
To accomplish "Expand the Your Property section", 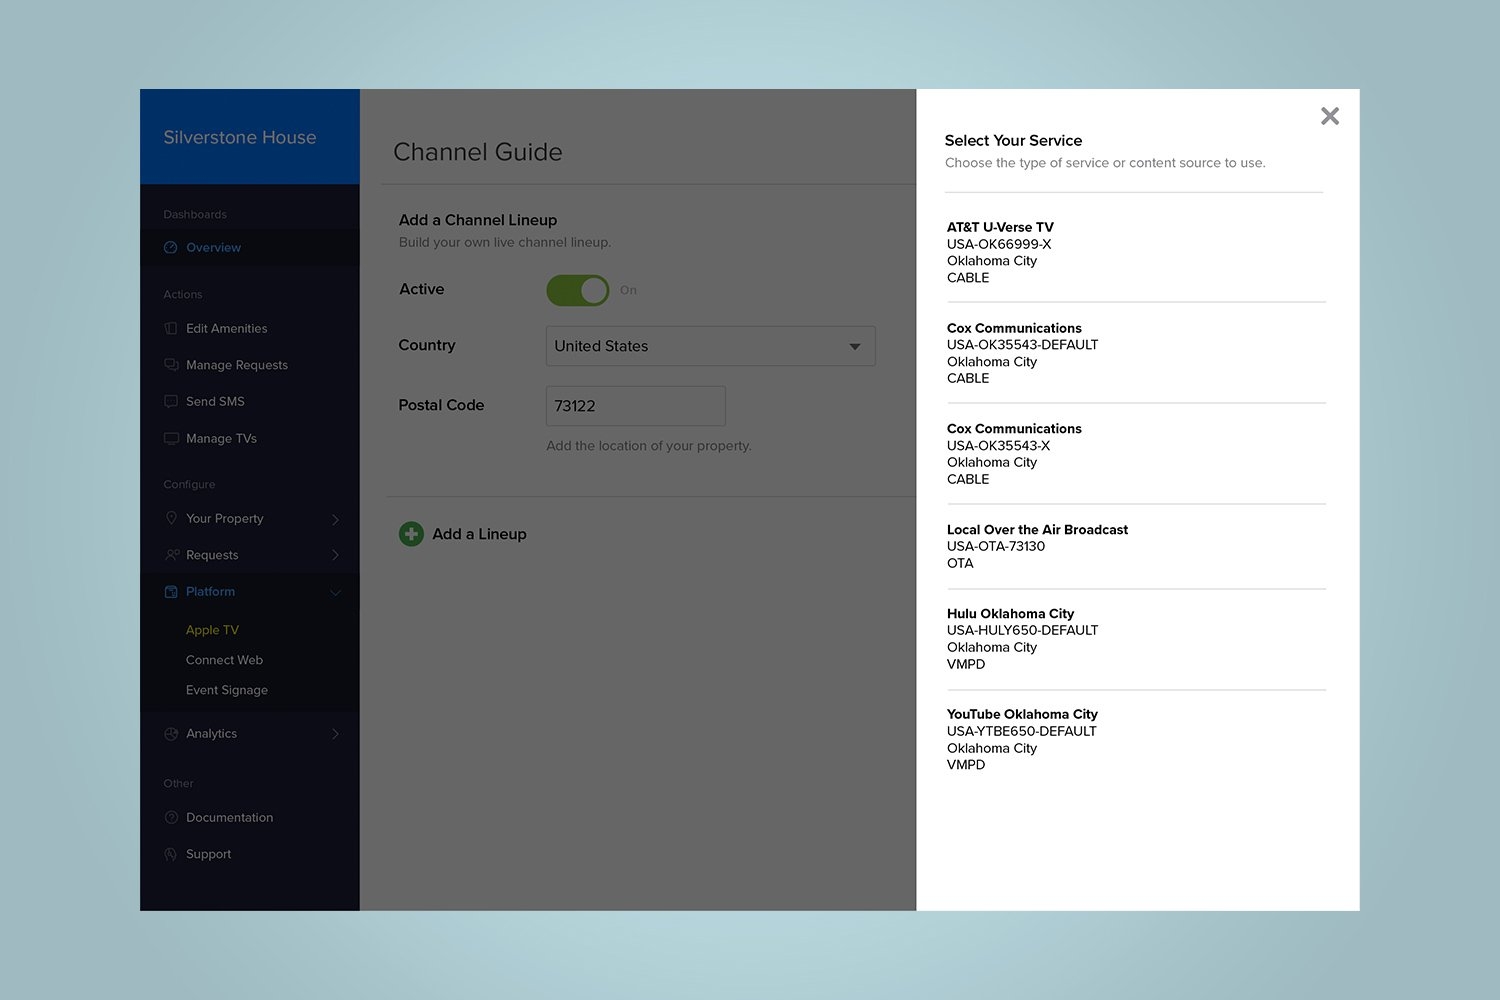I will coord(335,519).
